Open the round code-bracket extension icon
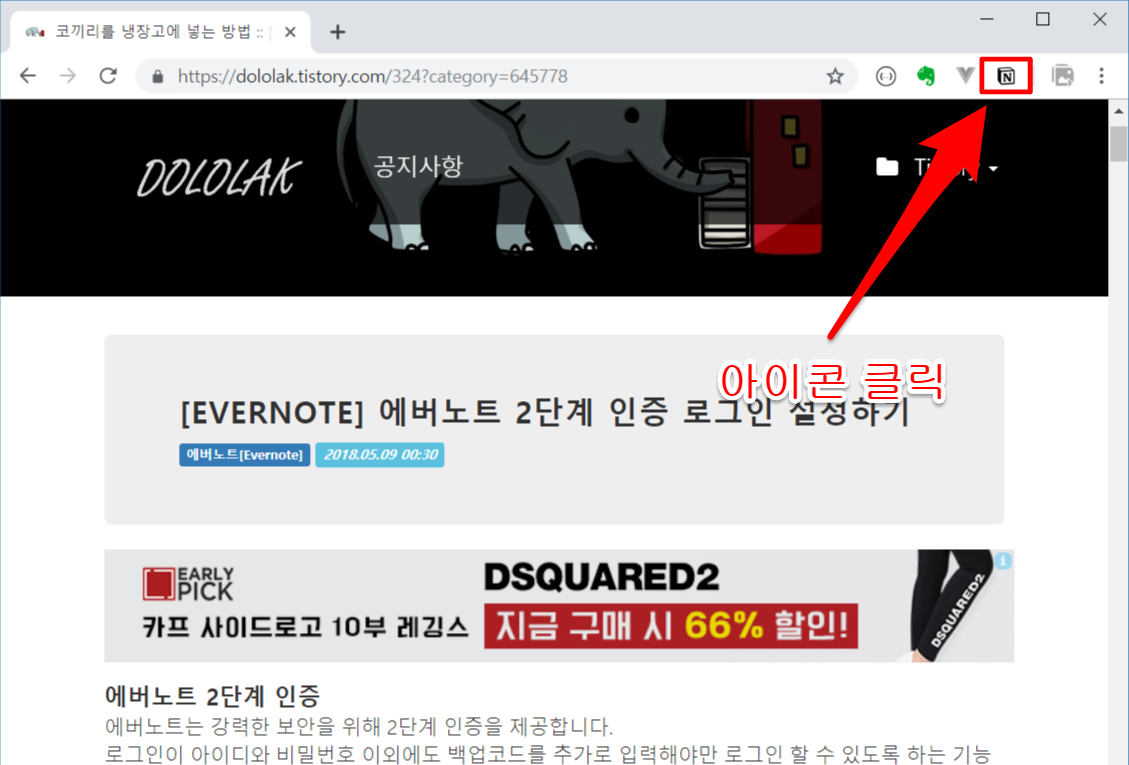 click(886, 76)
